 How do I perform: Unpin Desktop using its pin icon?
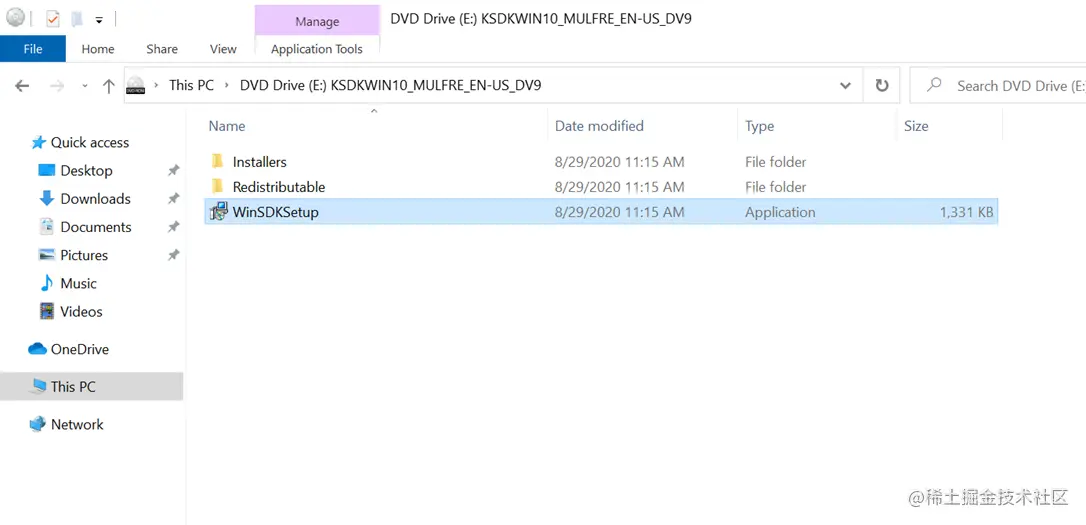tap(174, 170)
